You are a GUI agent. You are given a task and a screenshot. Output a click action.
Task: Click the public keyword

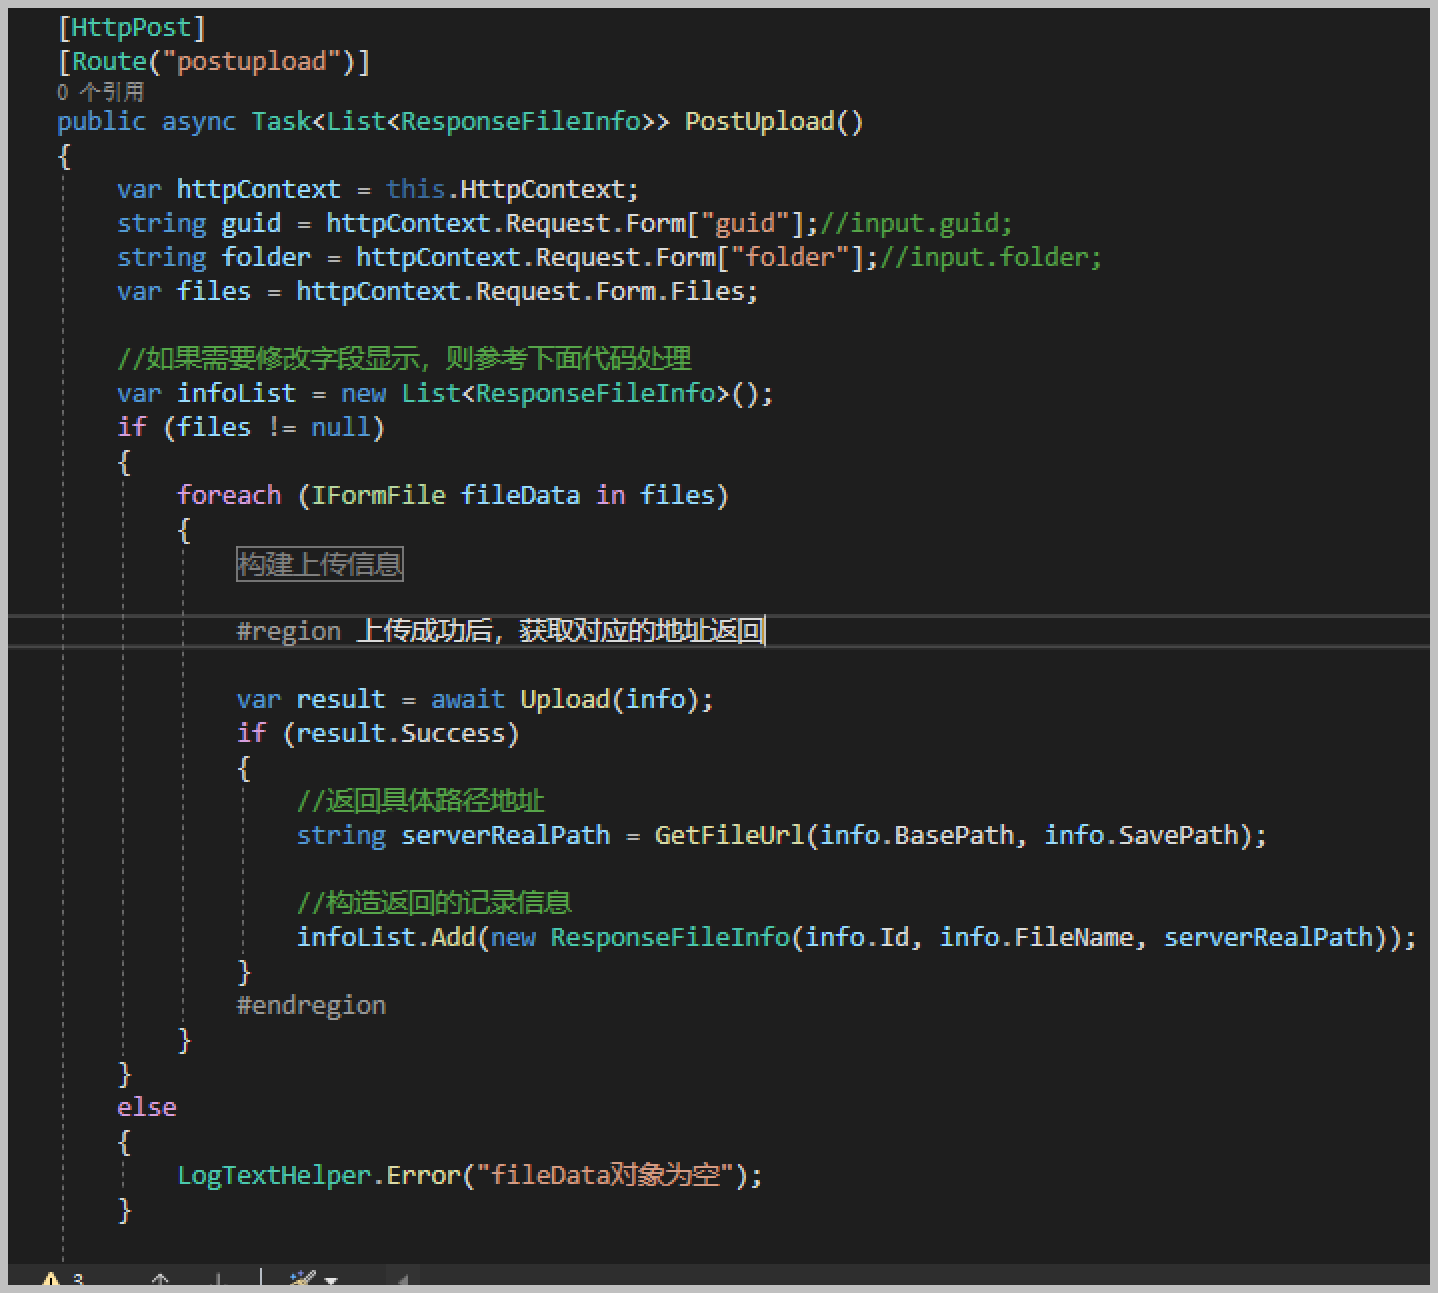[x=102, y=121]
